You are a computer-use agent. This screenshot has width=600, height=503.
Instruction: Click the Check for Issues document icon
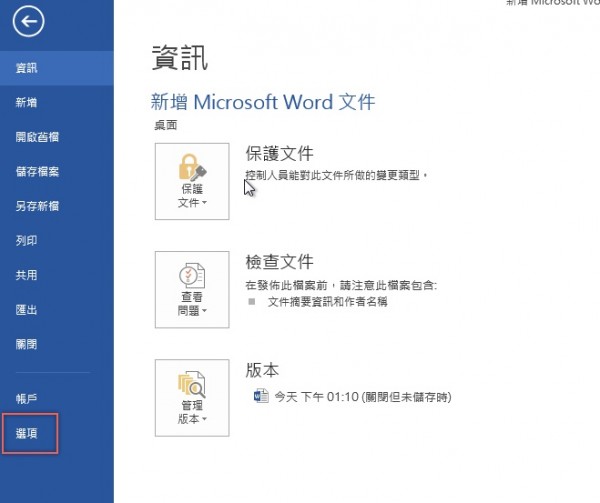[191, 276]
